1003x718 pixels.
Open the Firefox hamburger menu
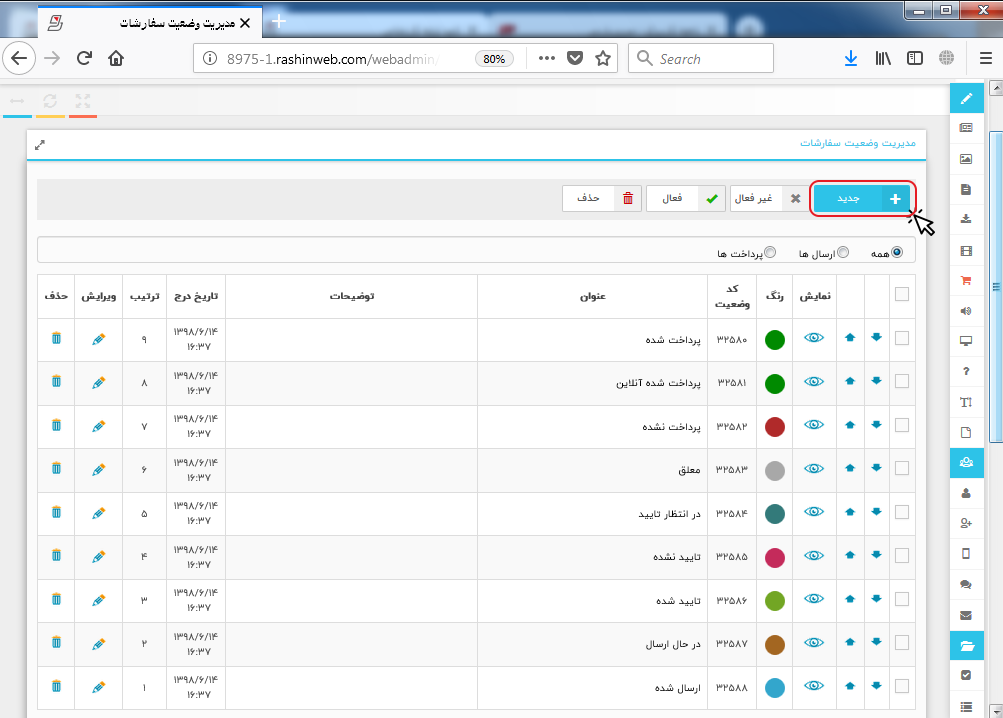(x=986, y=58)
